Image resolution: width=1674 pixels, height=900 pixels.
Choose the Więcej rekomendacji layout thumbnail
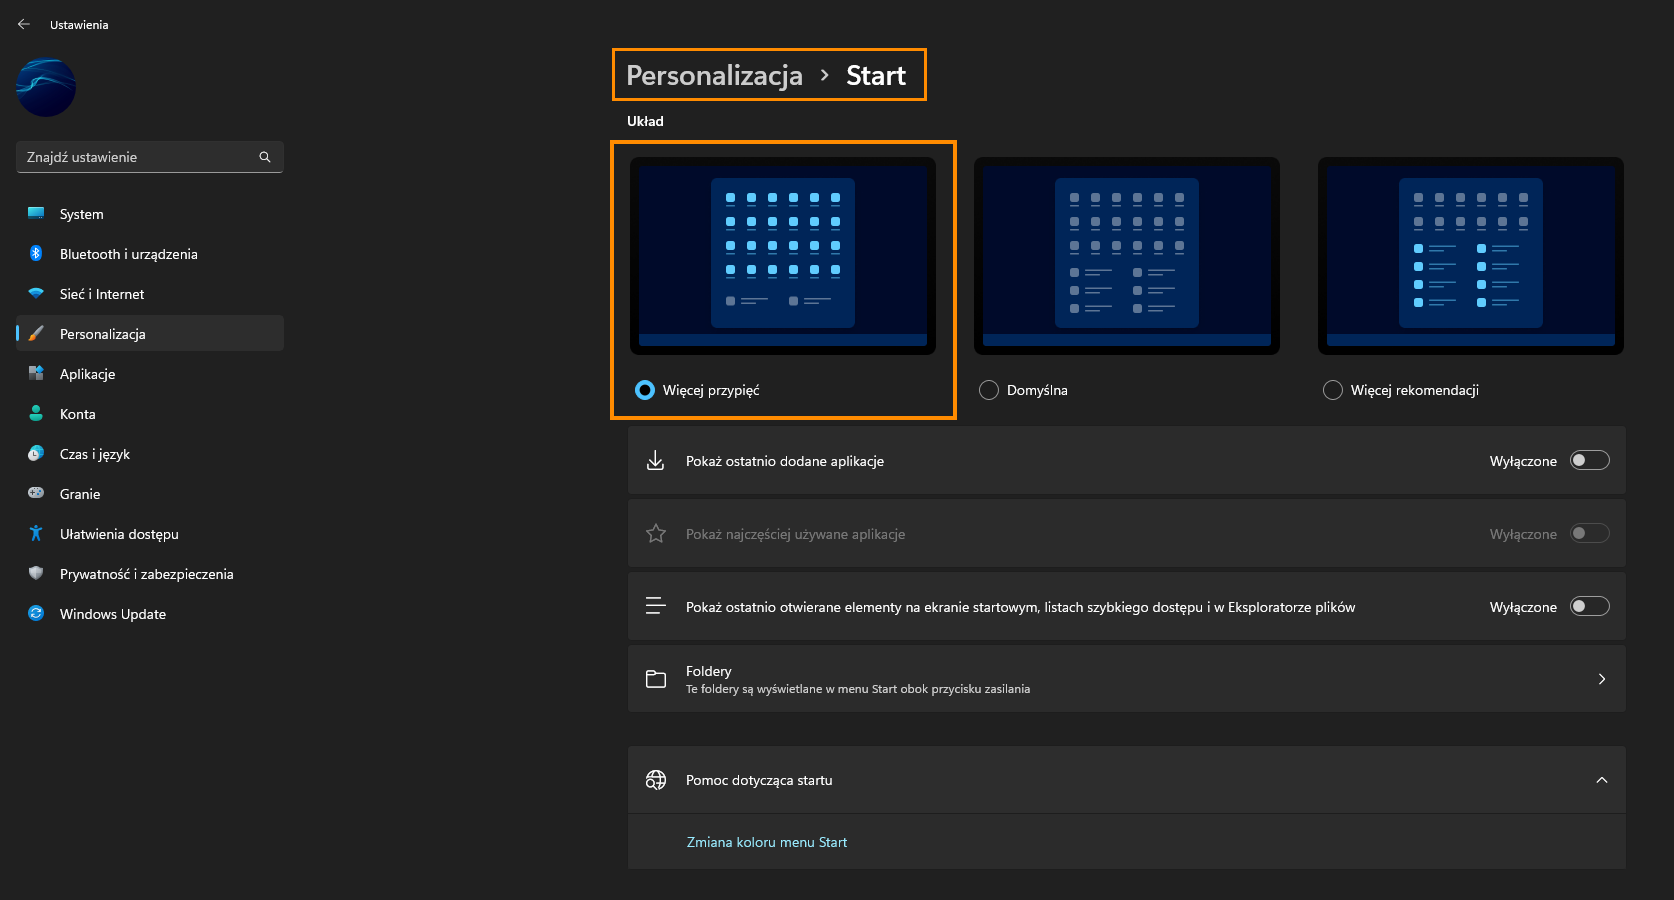coord(1471,256)
